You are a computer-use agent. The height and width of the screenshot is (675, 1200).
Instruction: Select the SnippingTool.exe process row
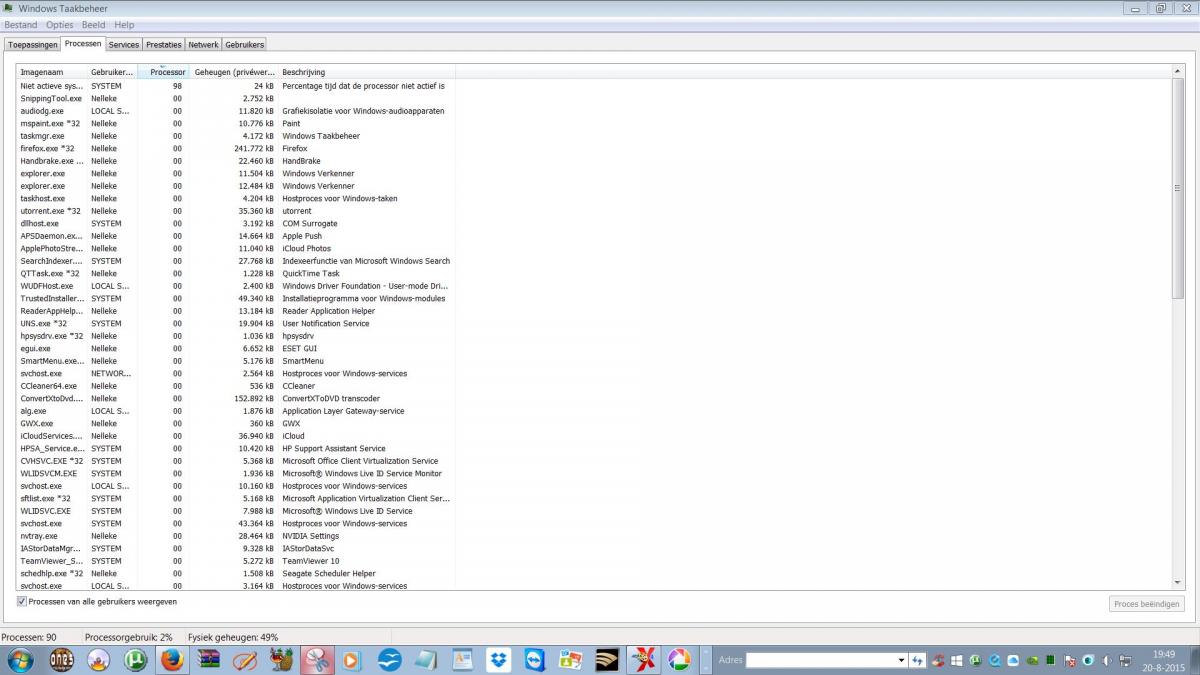[x=236, y=98]
